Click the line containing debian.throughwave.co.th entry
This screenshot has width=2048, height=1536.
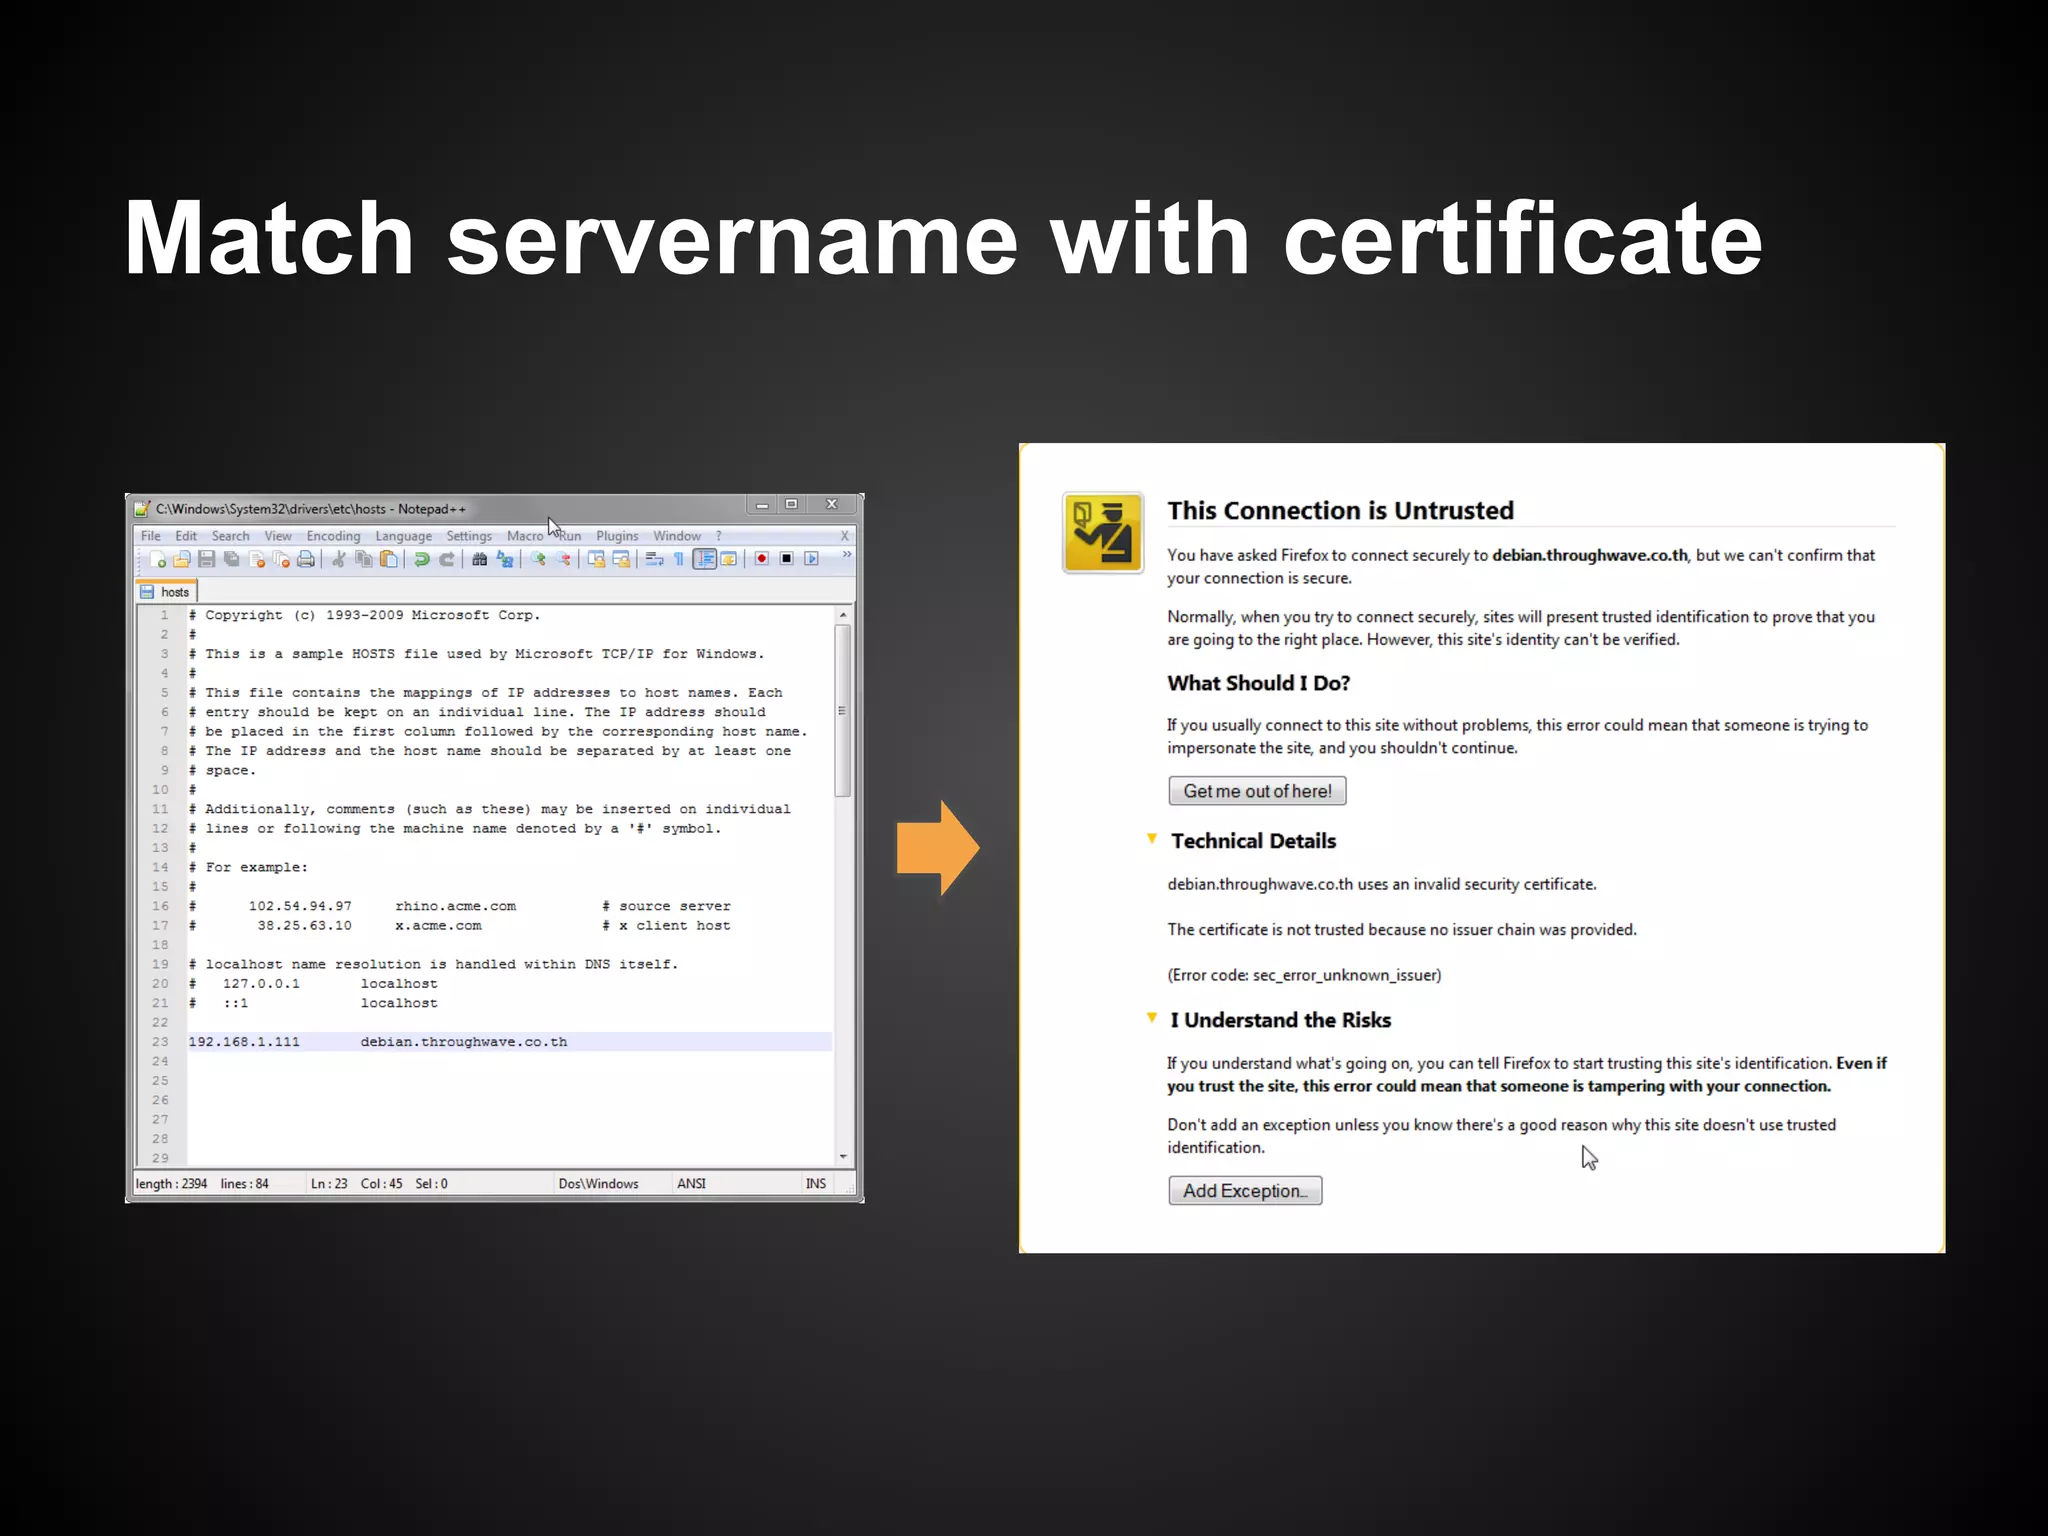(510, 1042)
